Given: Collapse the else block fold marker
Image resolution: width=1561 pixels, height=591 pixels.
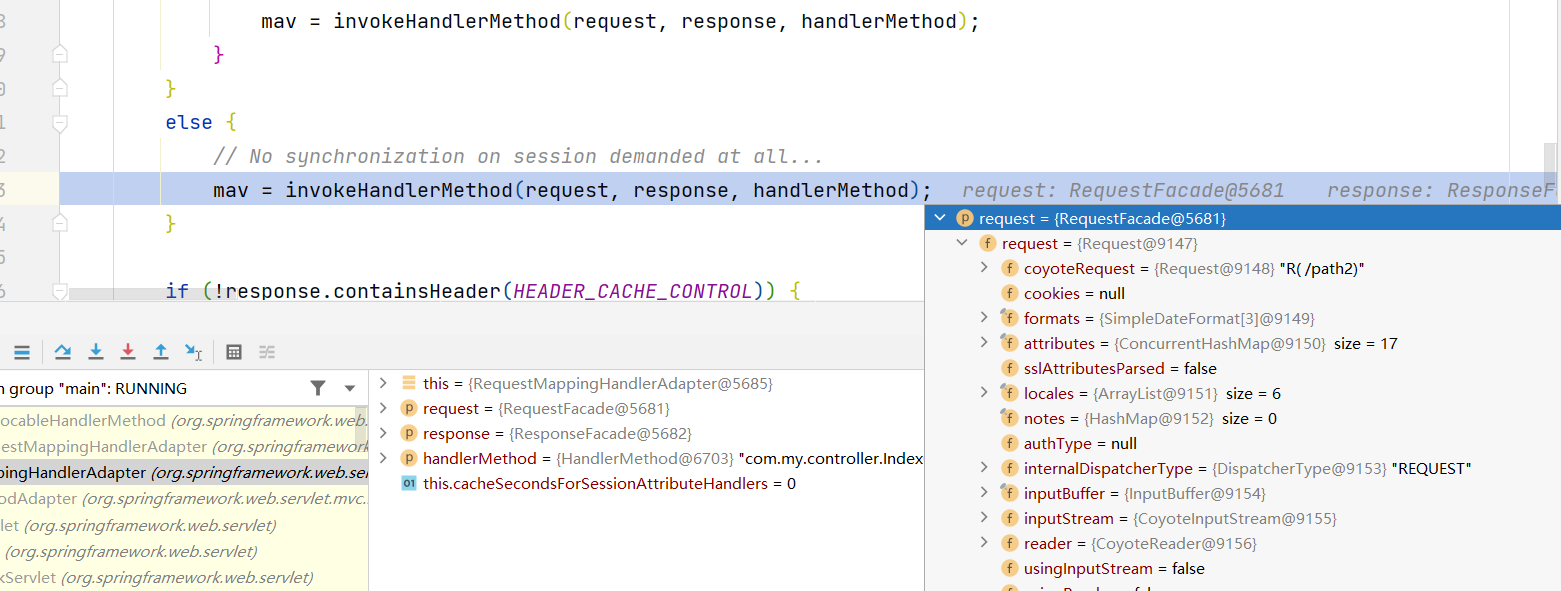Looking at the screenshot, I should pyautogui.click(x=60, y=123).
